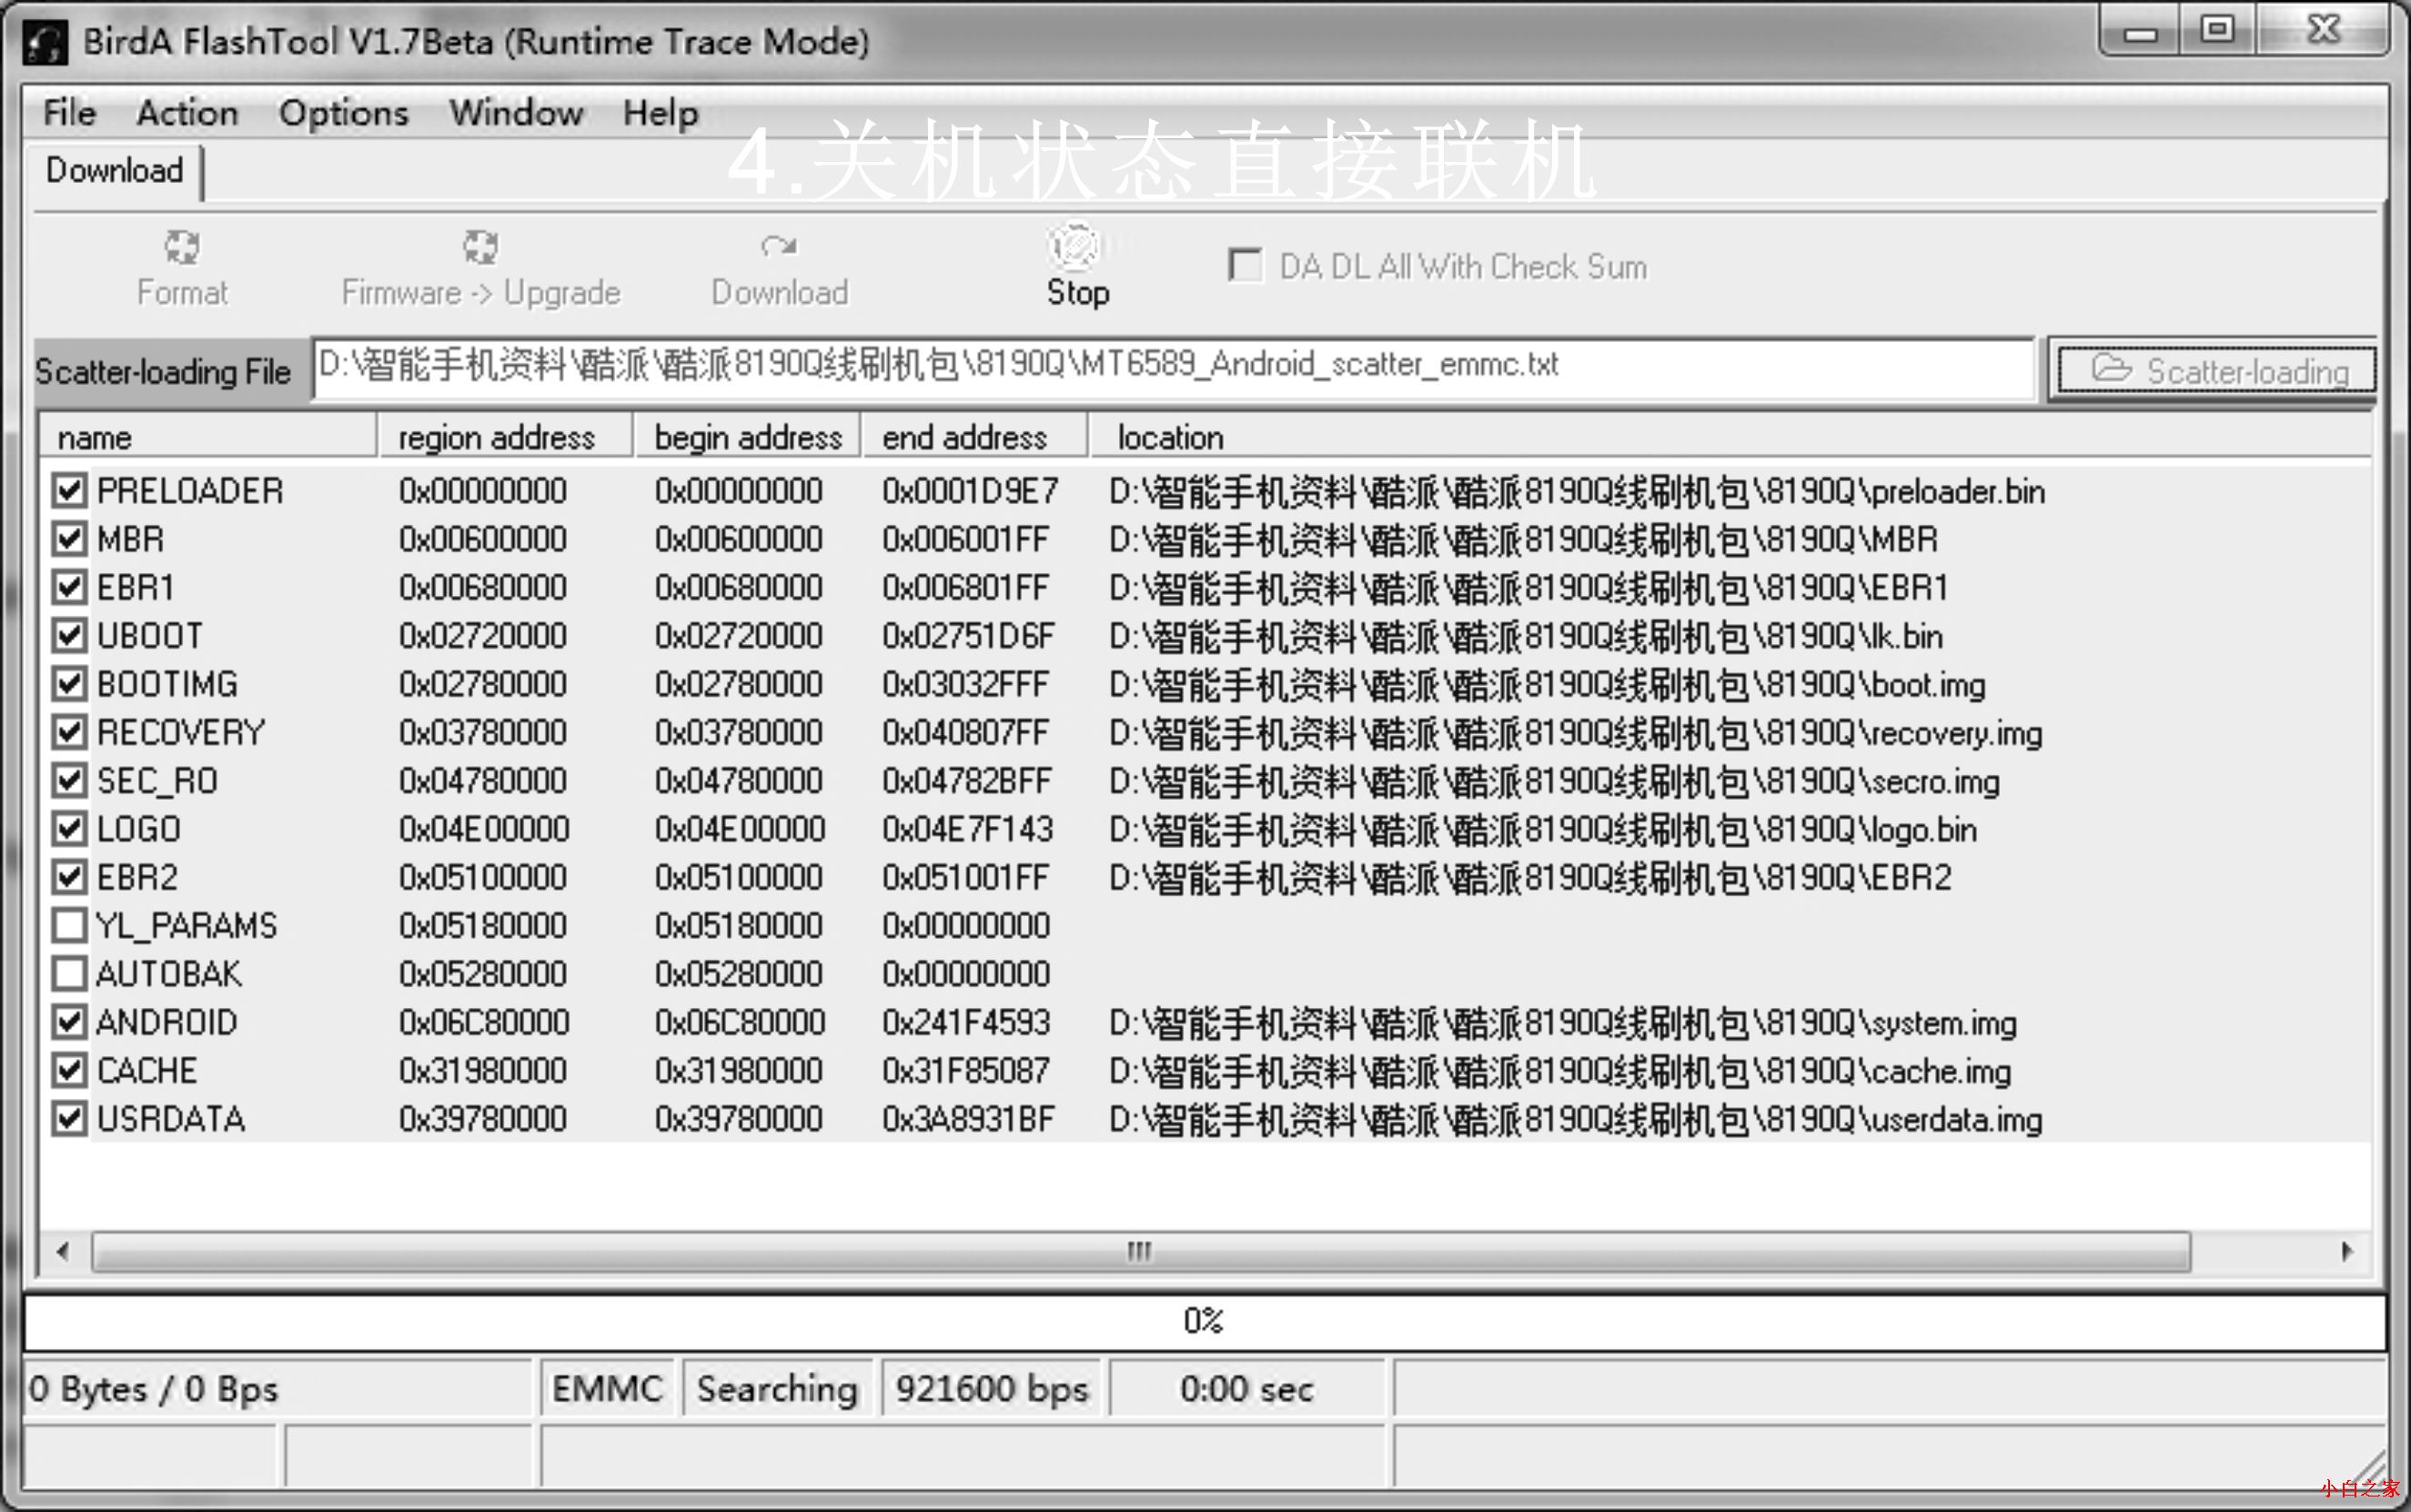The image size is (2411, 1512).
Task: Select the preloader.bin location text
Action: point(1577,491)
